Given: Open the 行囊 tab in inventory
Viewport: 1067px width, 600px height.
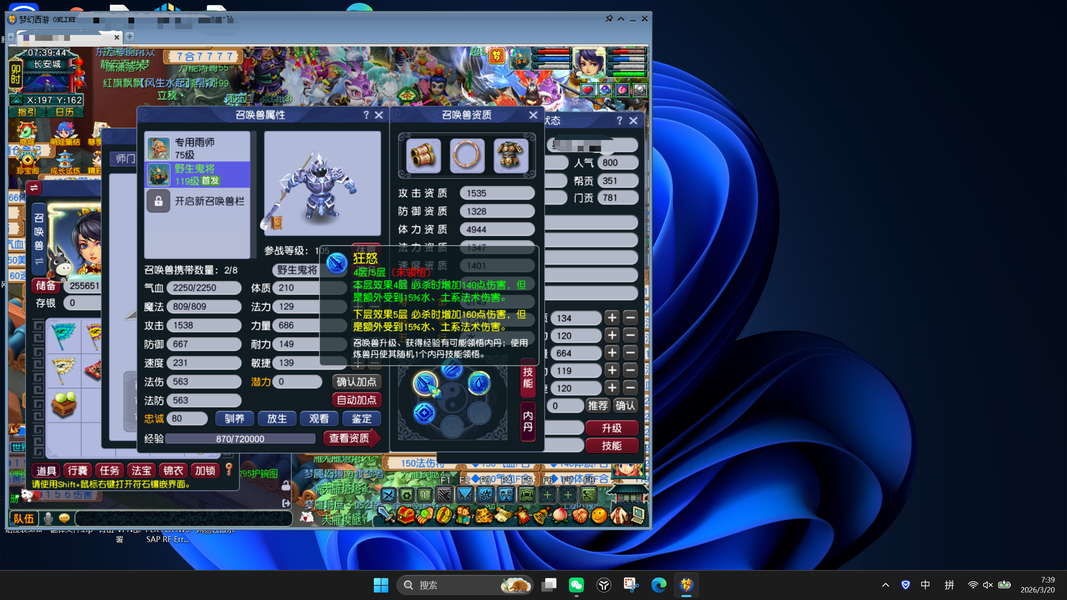Looking at the screenshot, I should click(78, 470).
